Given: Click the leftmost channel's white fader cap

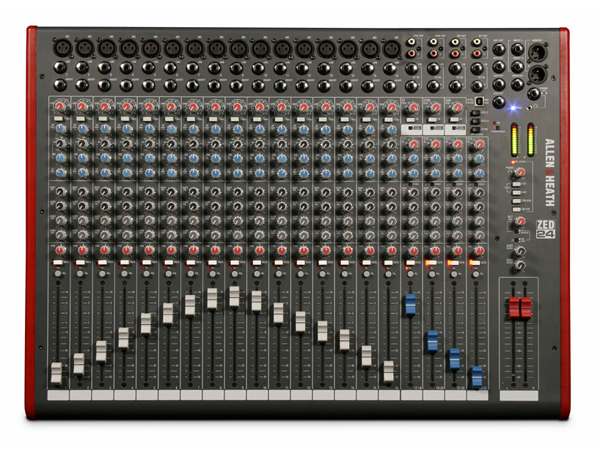Looking at the screenshot, I should [56, 373].
